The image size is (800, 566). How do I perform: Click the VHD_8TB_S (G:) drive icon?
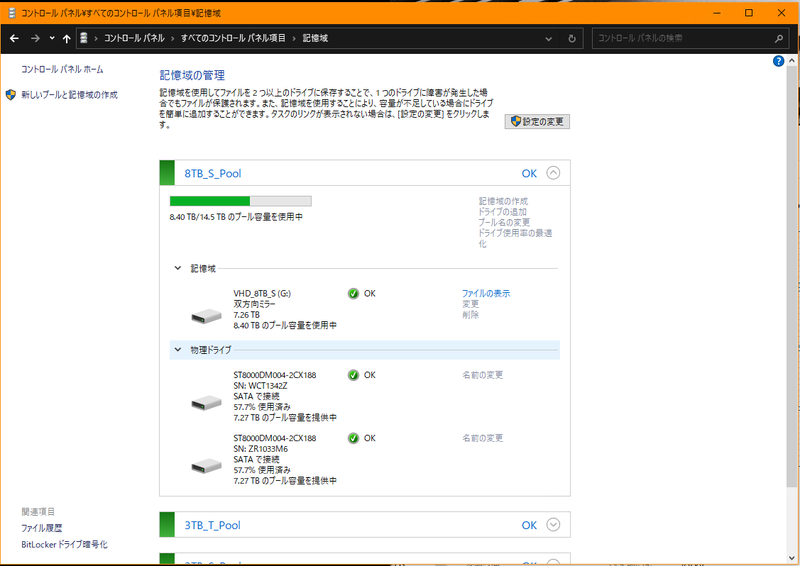coord(208,316)
